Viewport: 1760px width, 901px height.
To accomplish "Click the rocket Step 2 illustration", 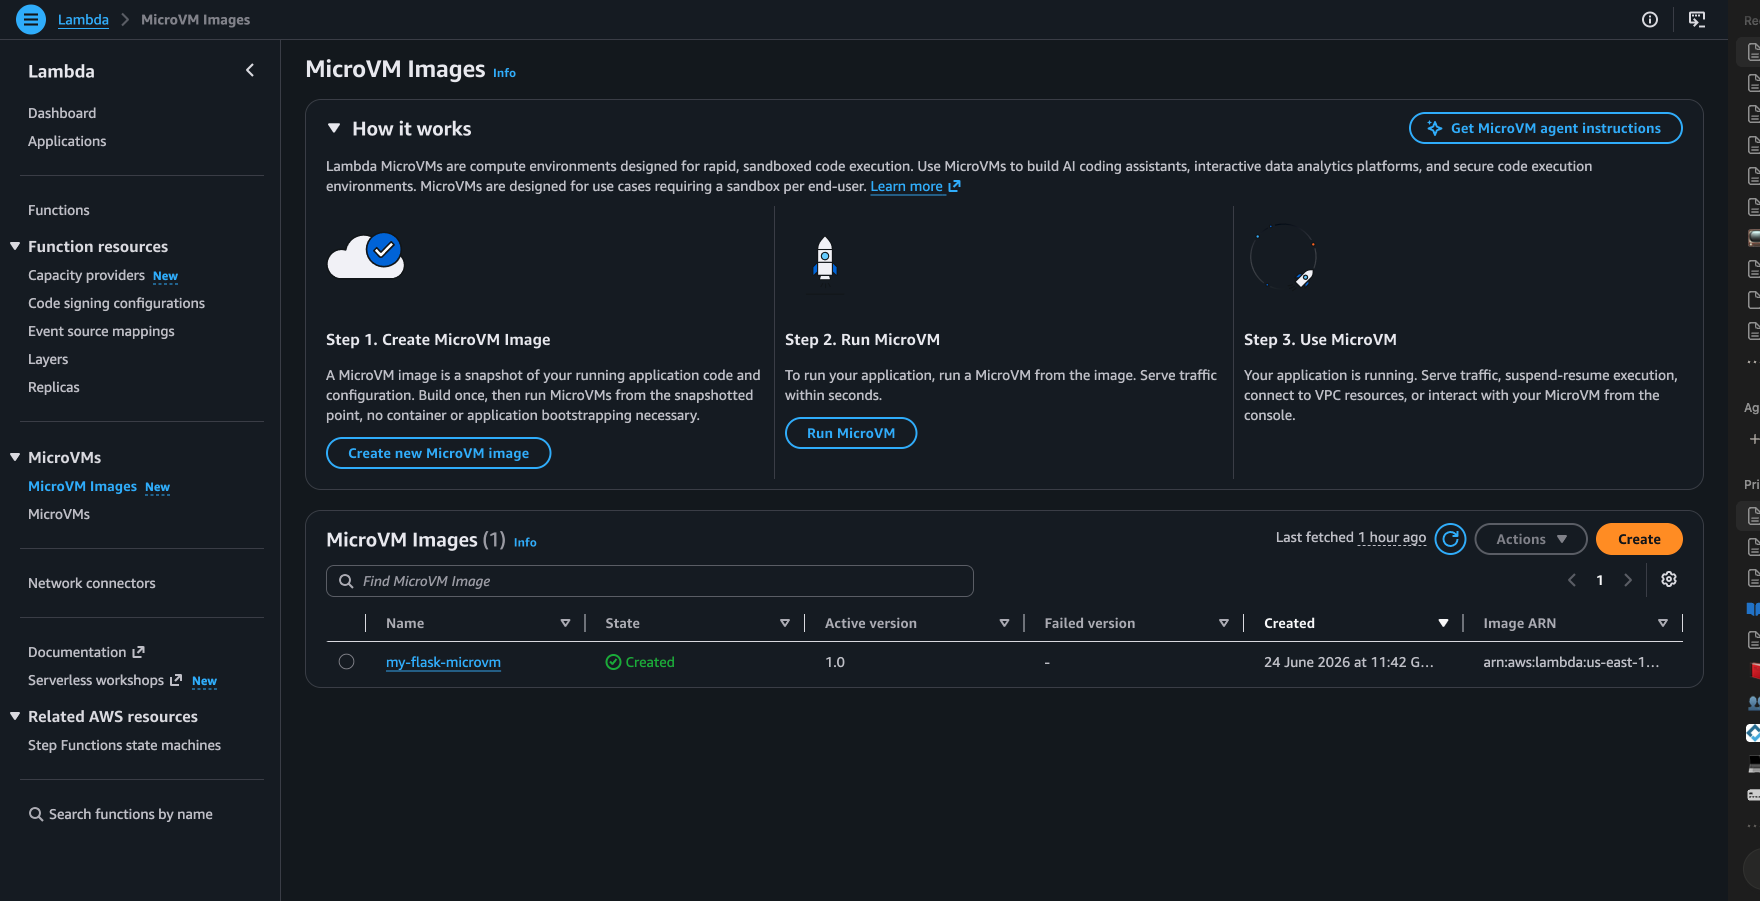I will coord(825,258).
